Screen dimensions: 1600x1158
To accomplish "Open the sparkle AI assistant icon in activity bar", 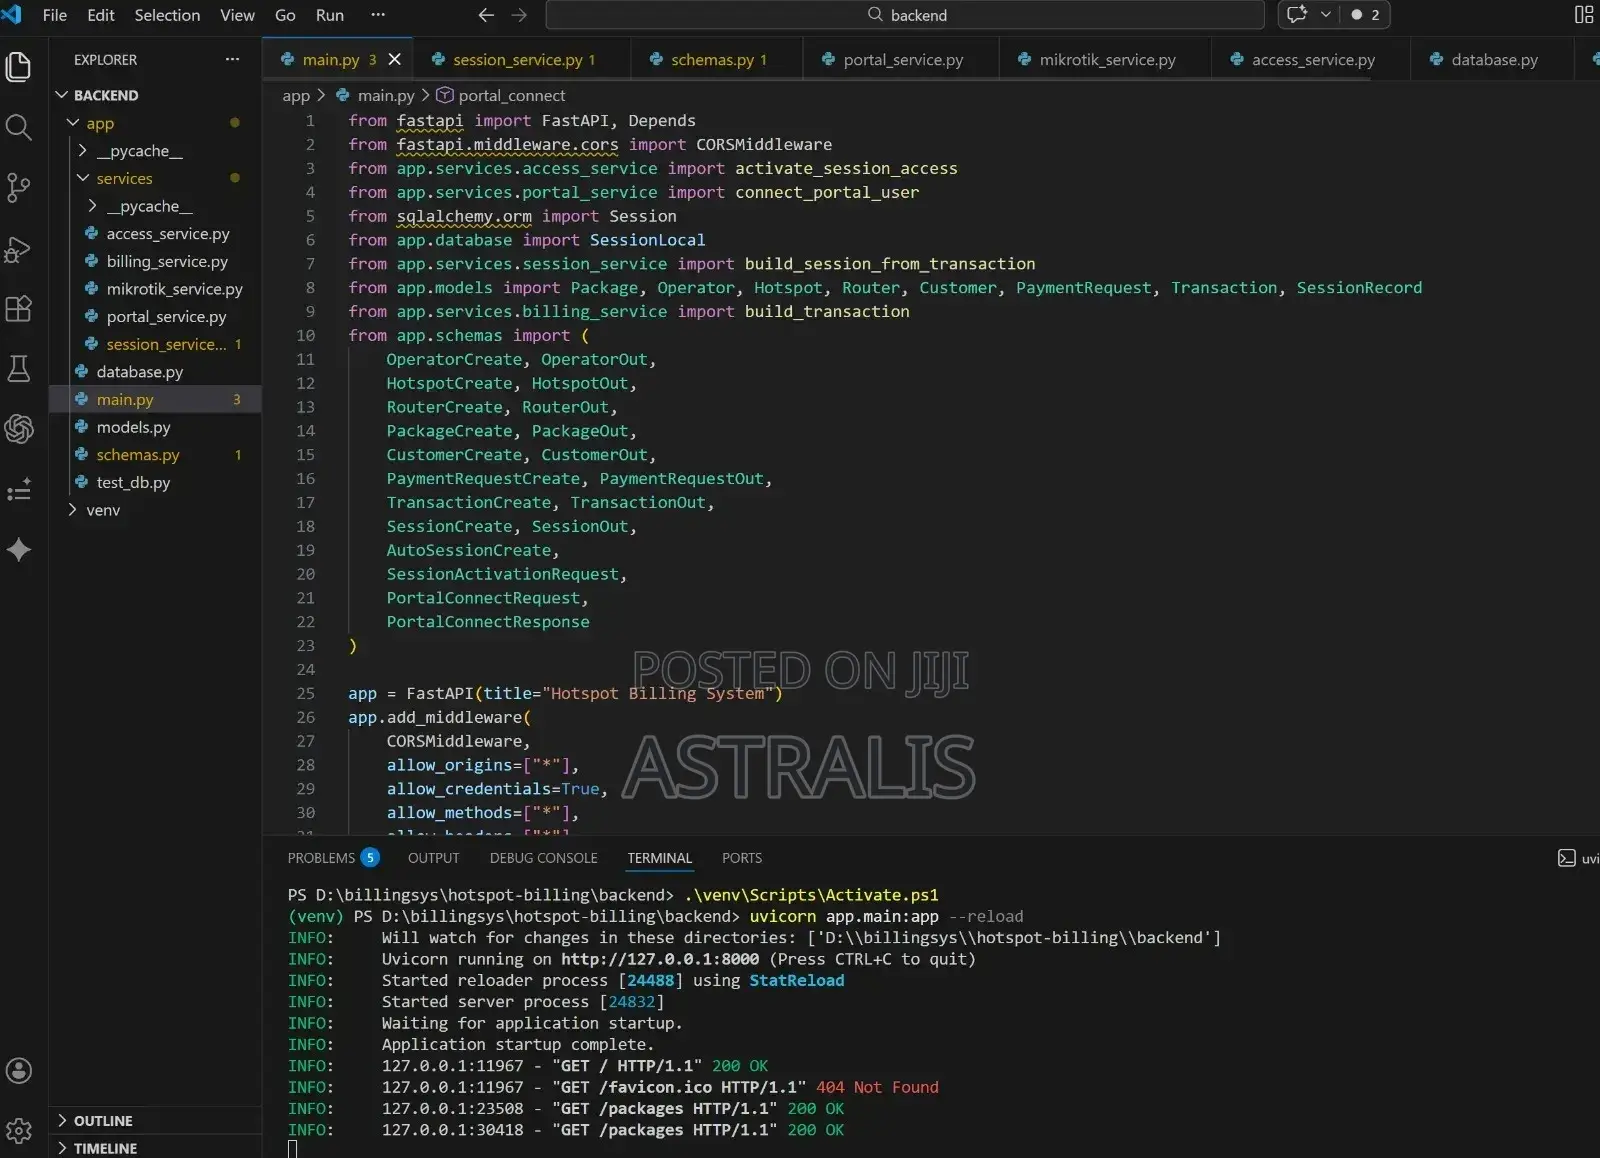I will pos(19,550).
